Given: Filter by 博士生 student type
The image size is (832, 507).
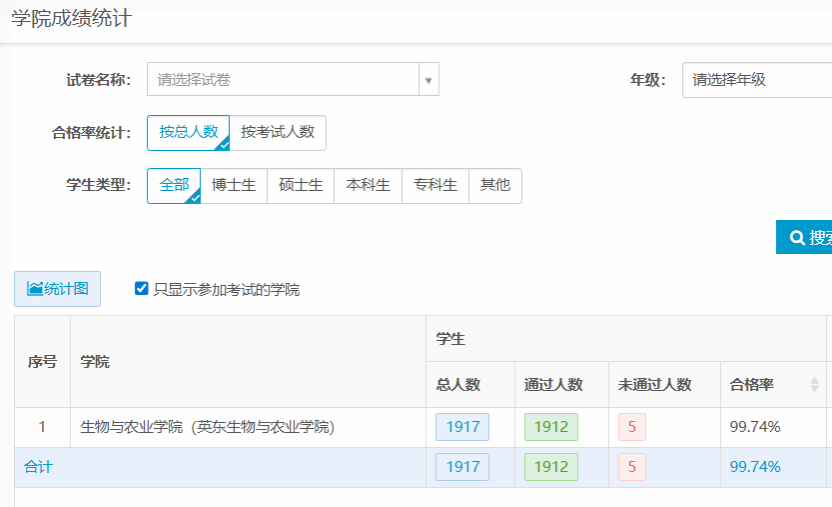Looking at the screenshot, I should (234, 185).
